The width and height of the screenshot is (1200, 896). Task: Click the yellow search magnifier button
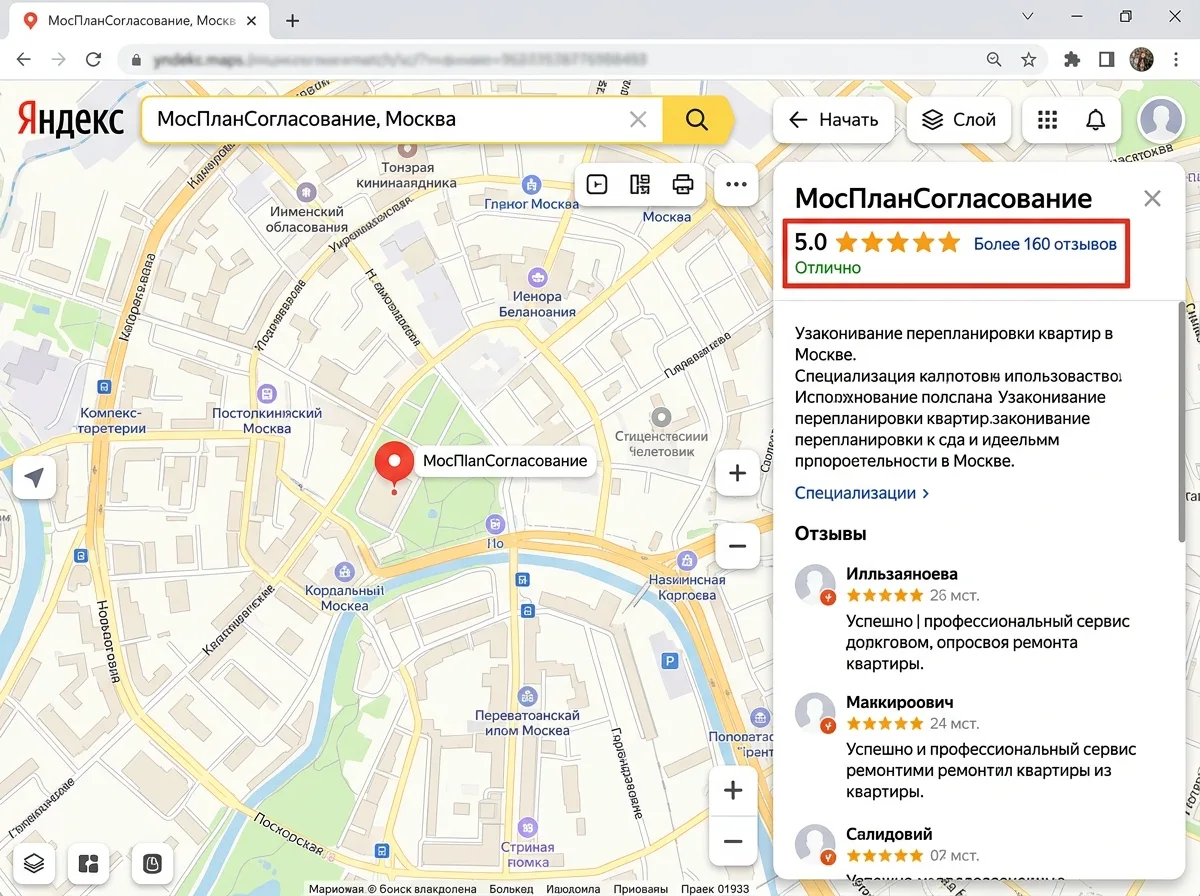coord(697,120)
